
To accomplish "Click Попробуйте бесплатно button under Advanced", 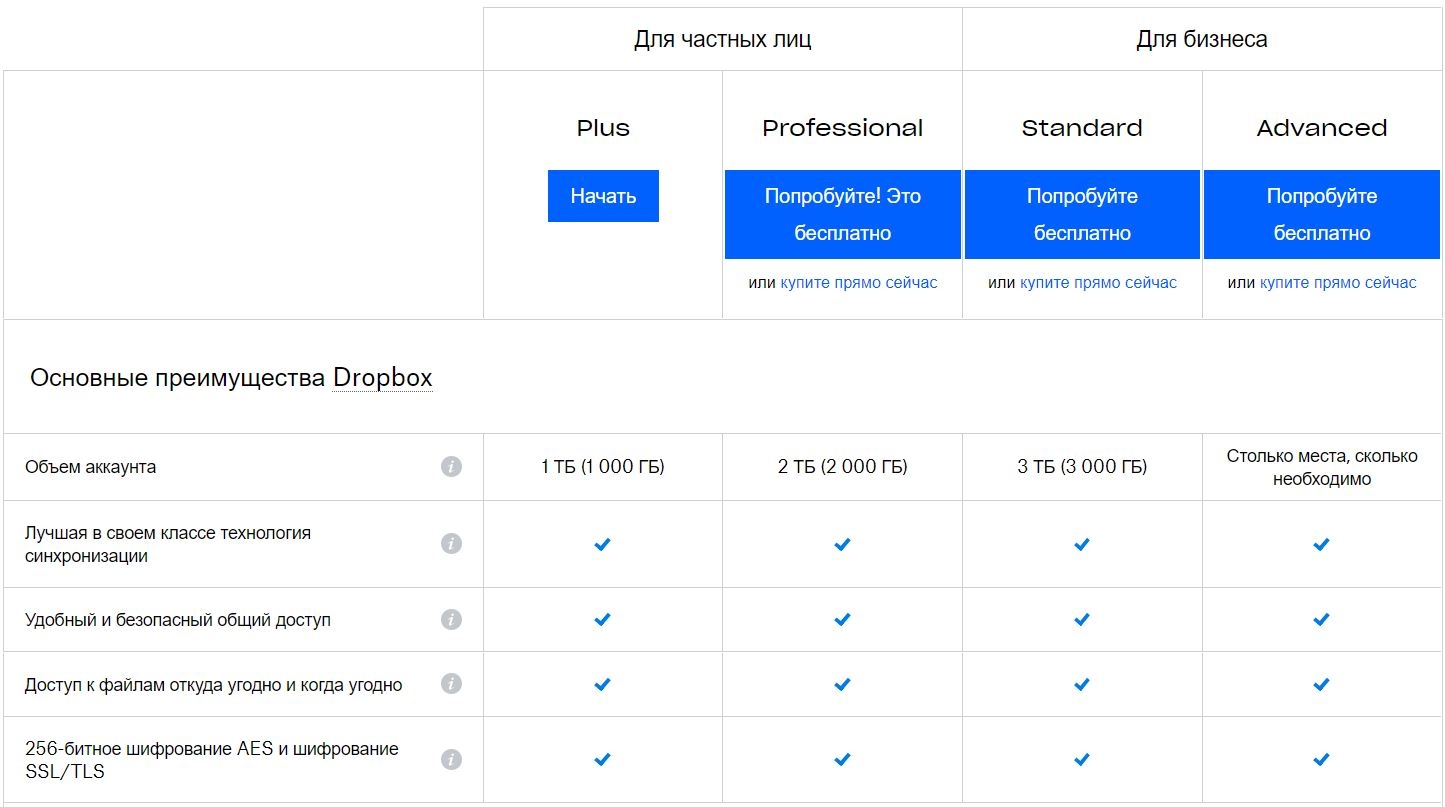I will point(1322,214).
